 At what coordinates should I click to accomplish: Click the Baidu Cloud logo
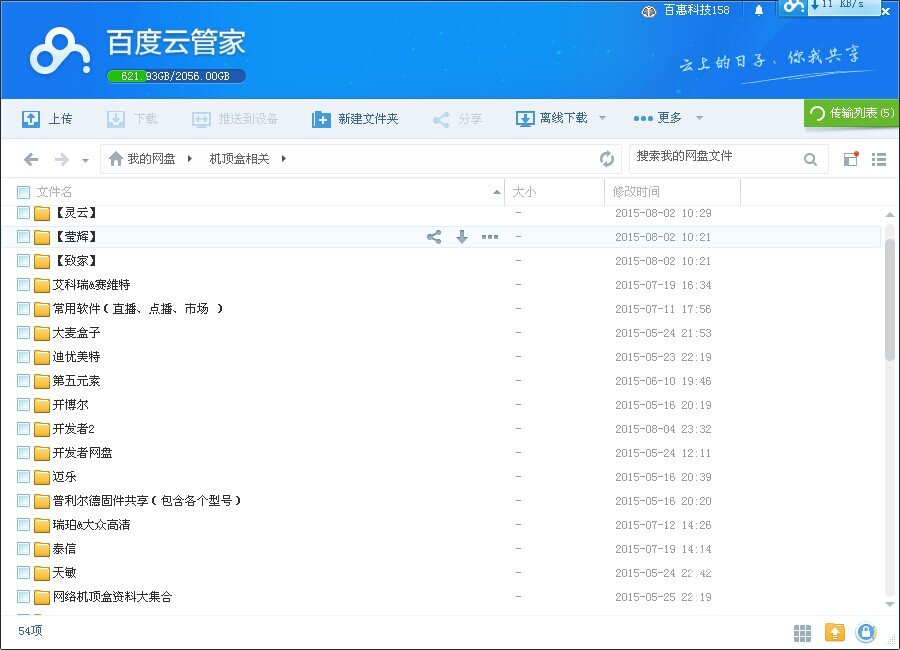click(60, 51)
